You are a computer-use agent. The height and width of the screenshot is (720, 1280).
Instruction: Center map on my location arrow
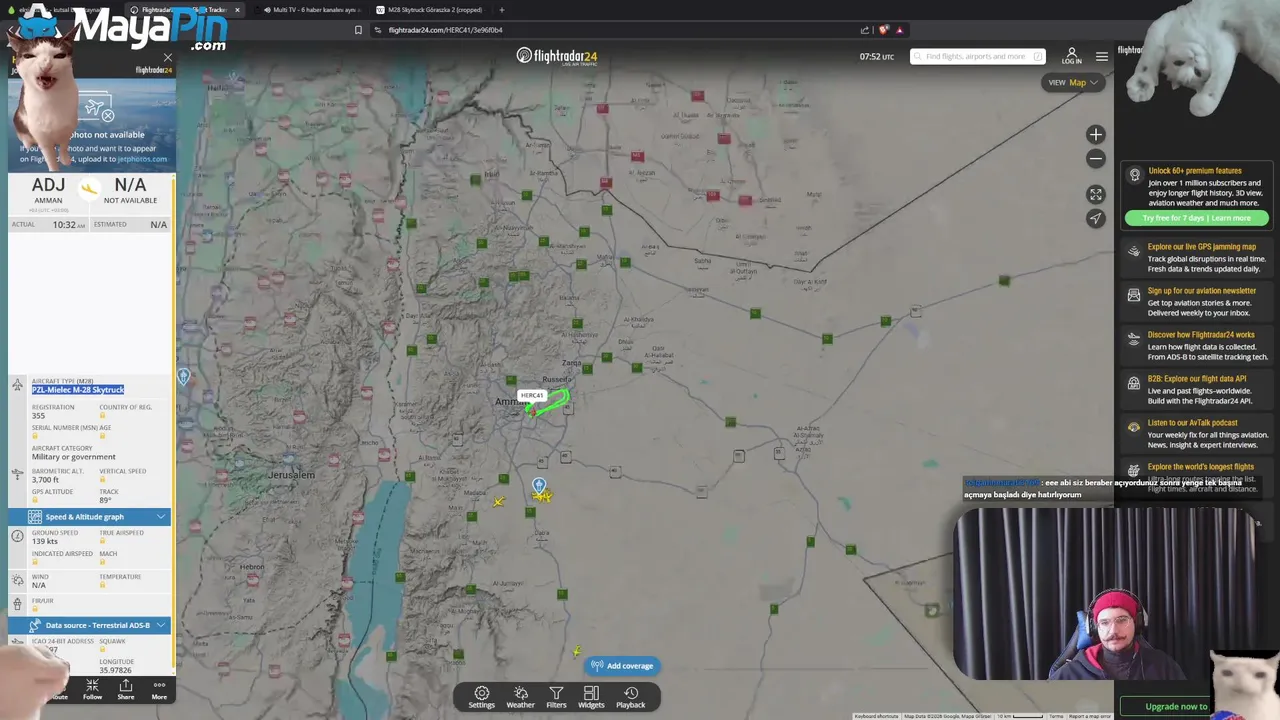coord(1096,218)
